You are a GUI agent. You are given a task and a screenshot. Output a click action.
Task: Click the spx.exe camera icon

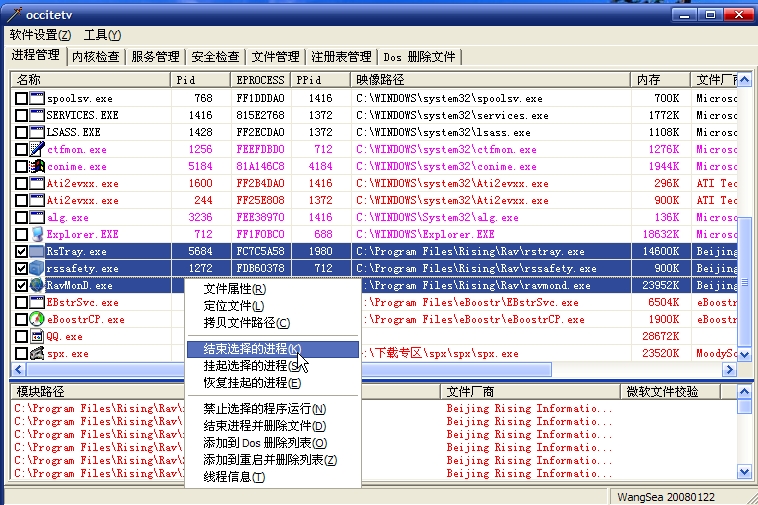(37, 353)
